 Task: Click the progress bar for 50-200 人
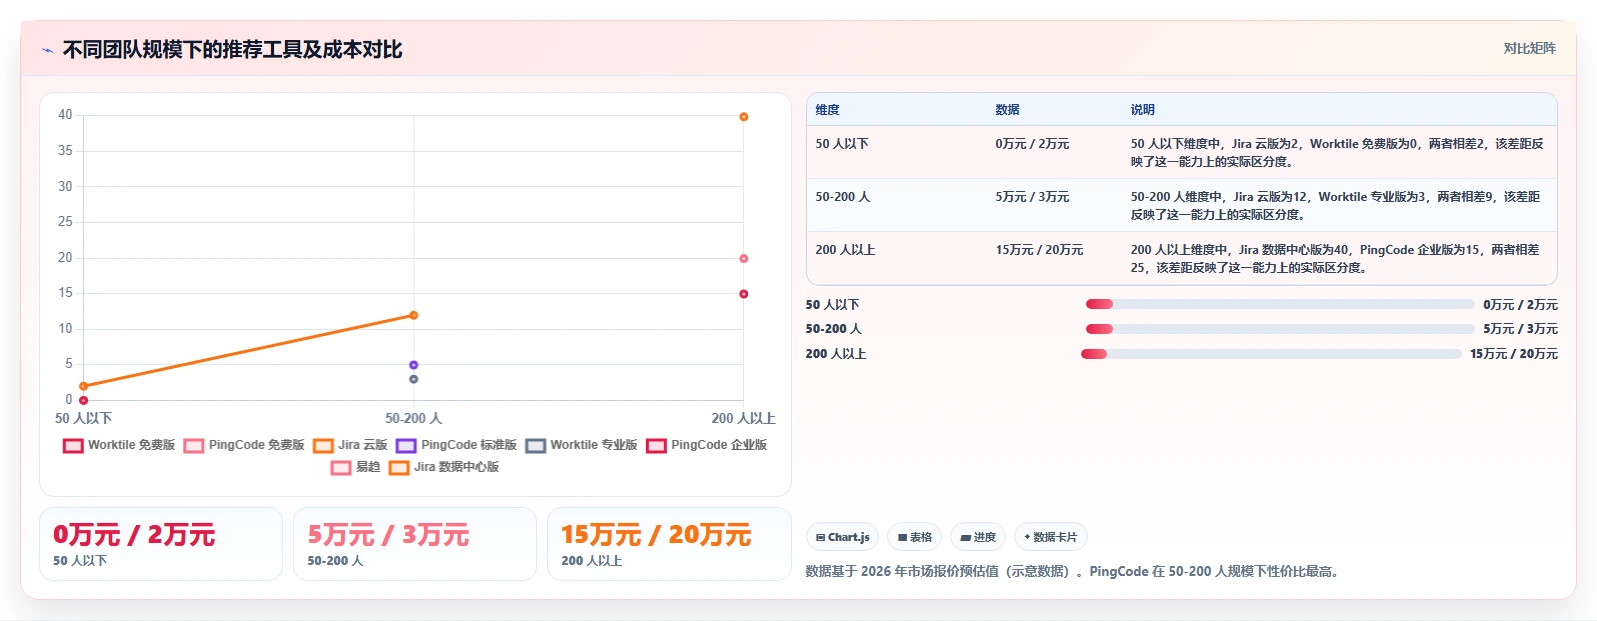pos(1280,329)
